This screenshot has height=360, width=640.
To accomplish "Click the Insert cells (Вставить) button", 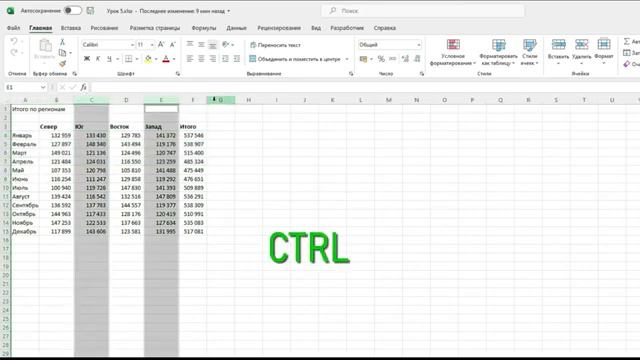I will pyautogui.click(x=558, y=52).
